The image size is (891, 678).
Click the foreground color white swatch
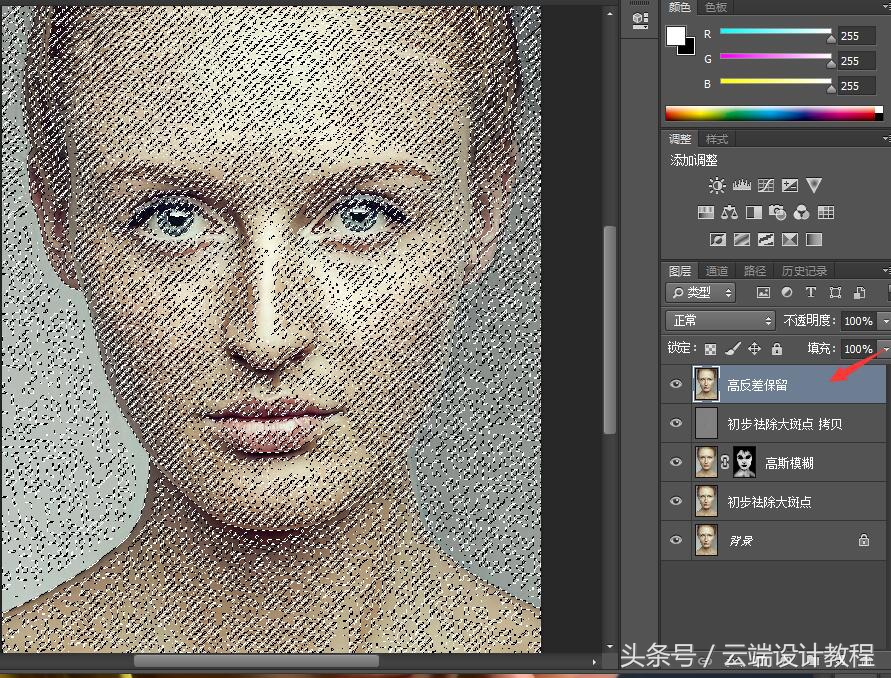pyautogui.click(x=677, y=37)
